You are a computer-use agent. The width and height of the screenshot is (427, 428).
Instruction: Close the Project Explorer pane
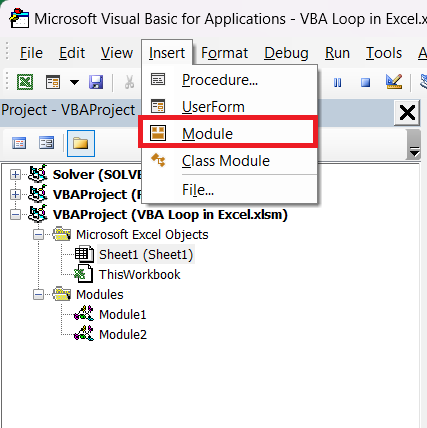[407, 113]
